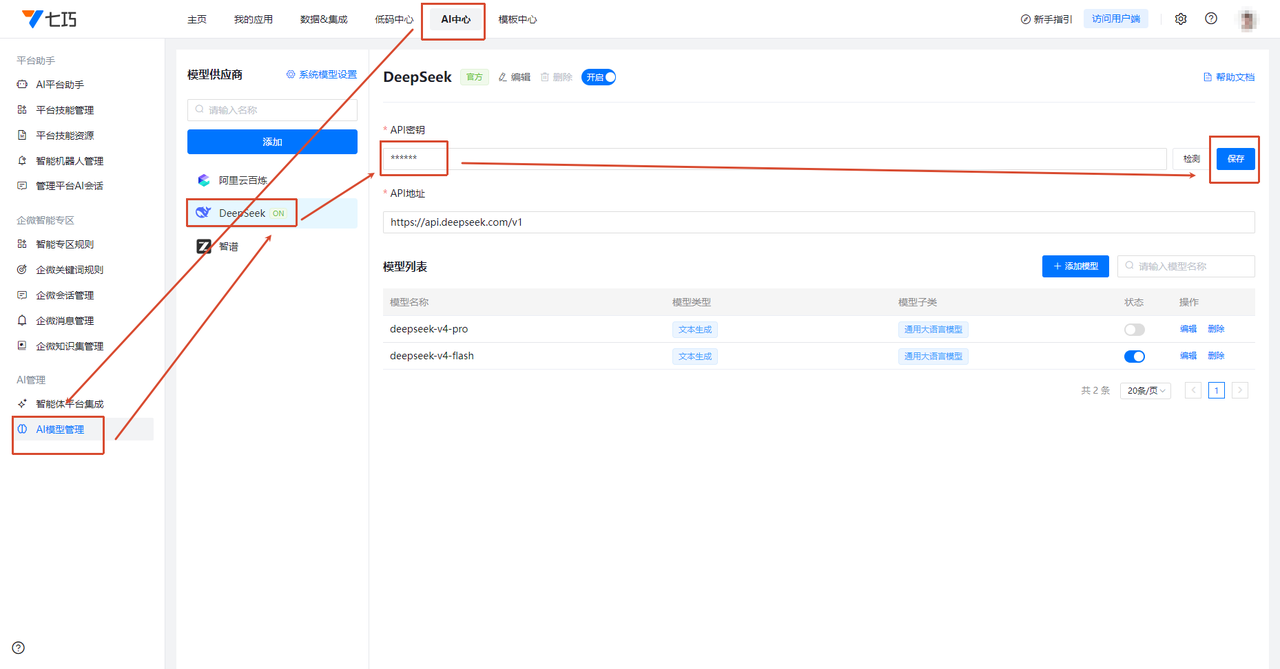1280x669 pixels.
Task: Click the green 官方 badge
Action: (474, 77)
